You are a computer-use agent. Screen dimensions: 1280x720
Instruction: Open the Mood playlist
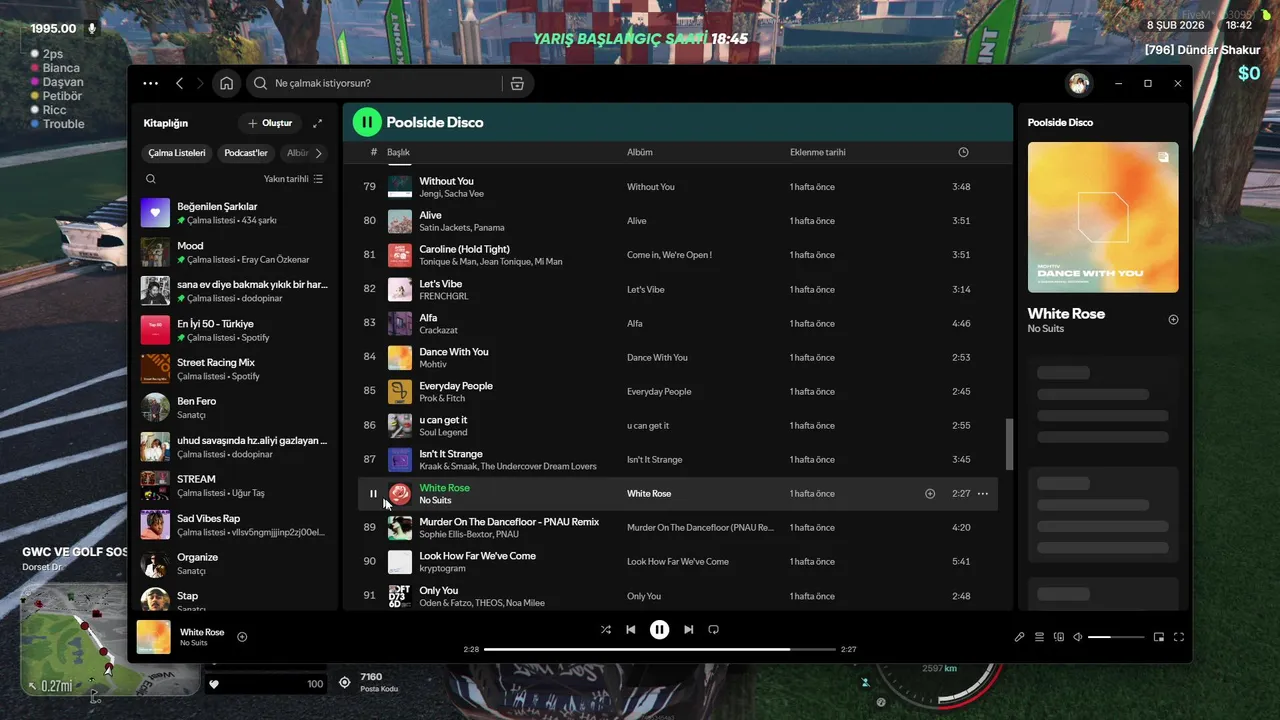click(x=235, y=252)
